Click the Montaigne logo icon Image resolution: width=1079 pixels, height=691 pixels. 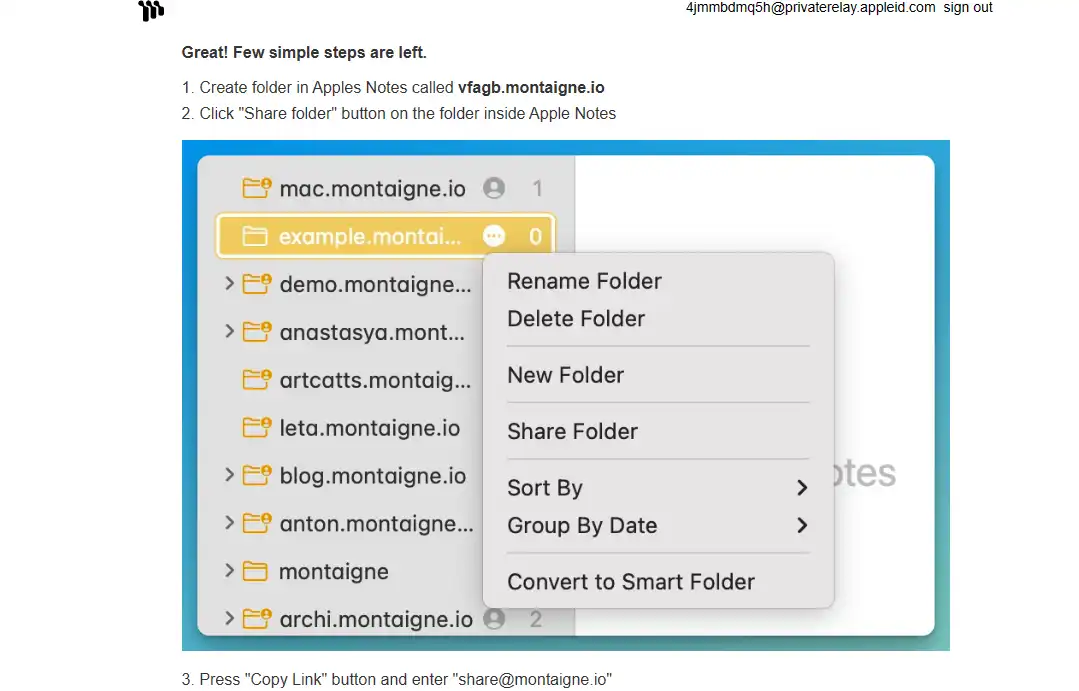[151, 11]
